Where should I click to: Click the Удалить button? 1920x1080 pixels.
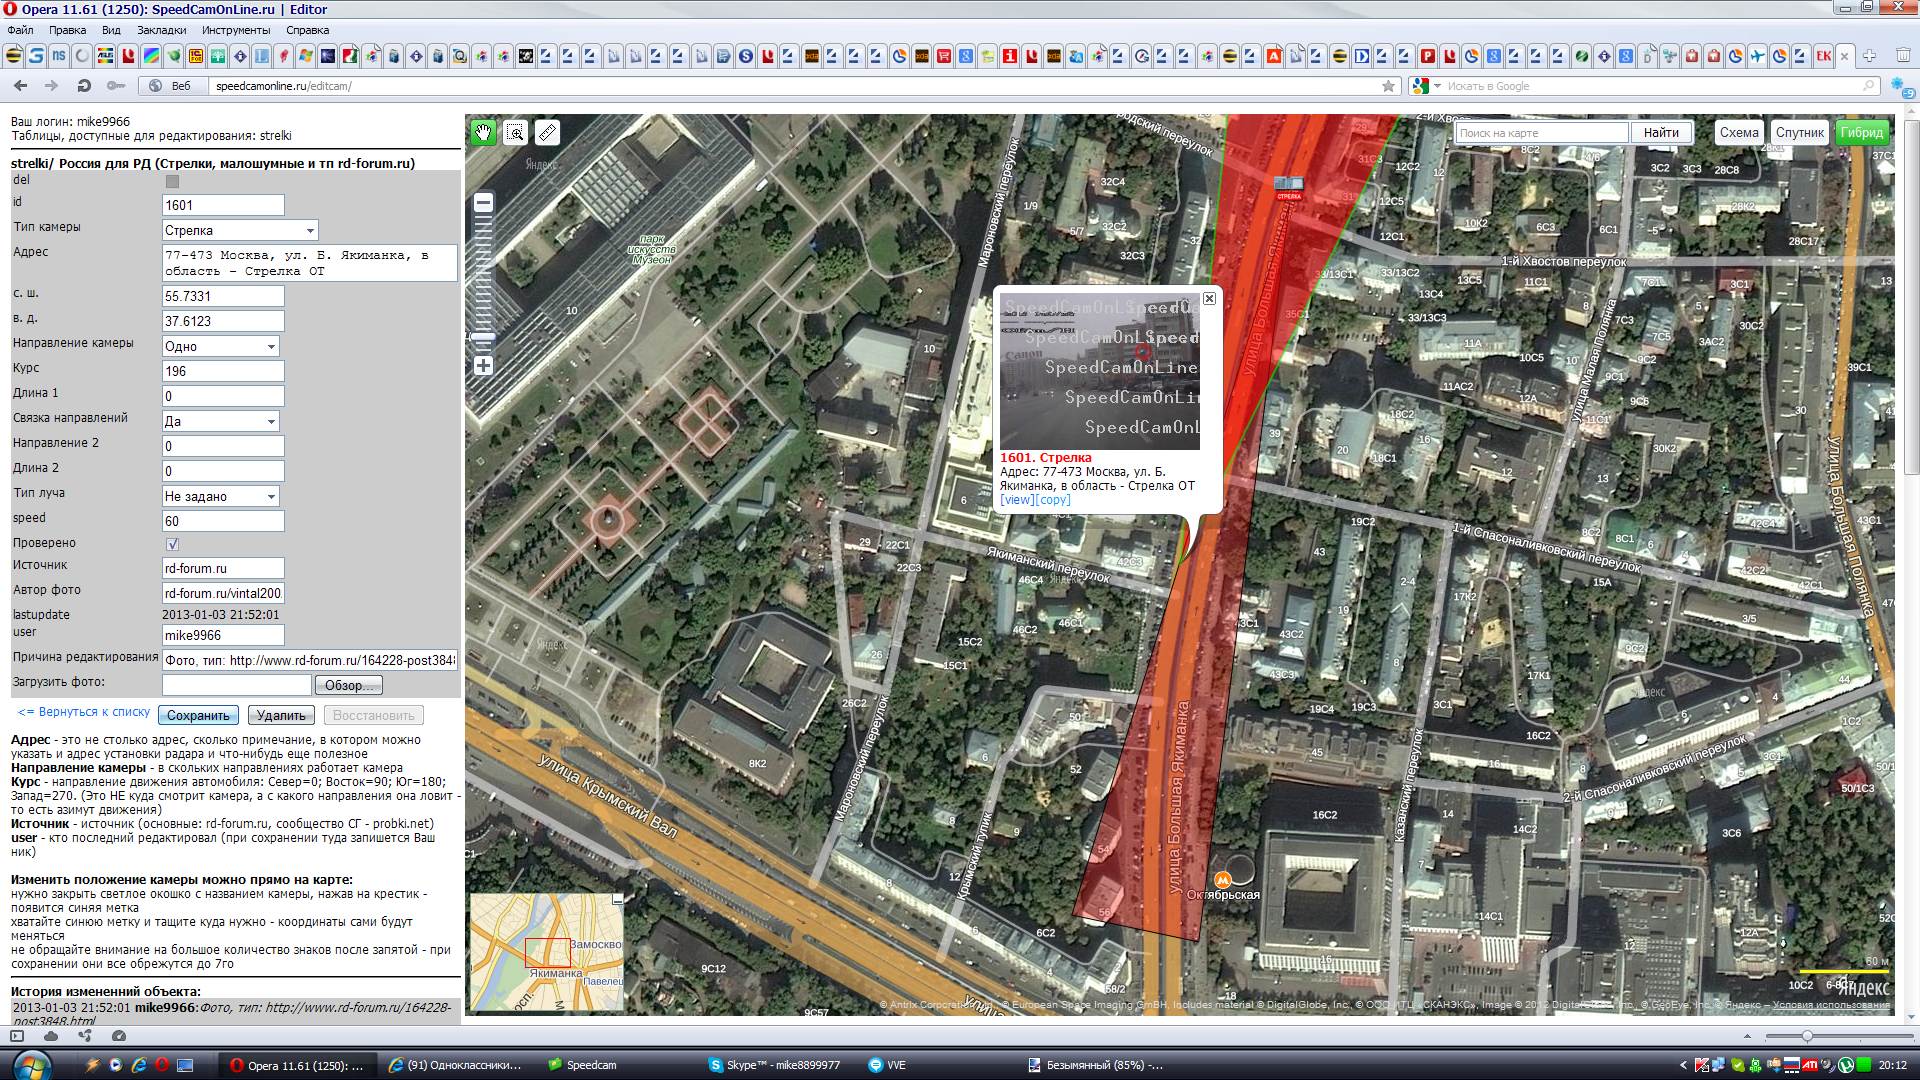click(281, 715)
